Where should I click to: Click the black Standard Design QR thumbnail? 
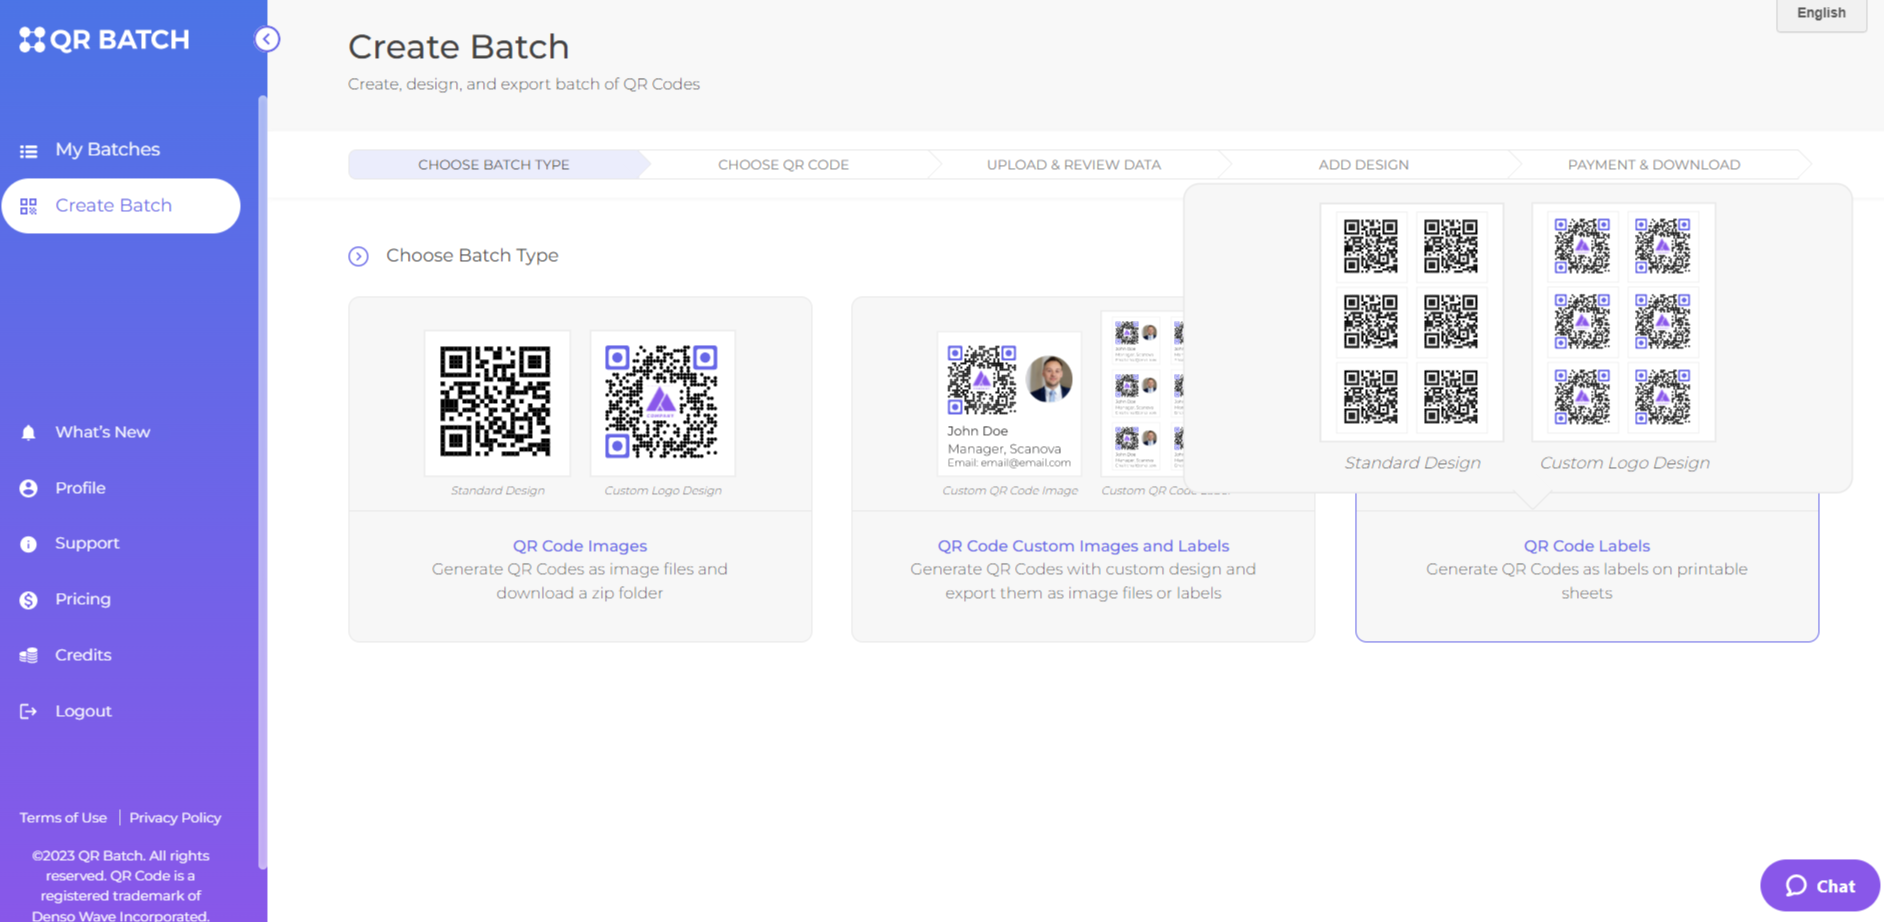coord(497,403)
